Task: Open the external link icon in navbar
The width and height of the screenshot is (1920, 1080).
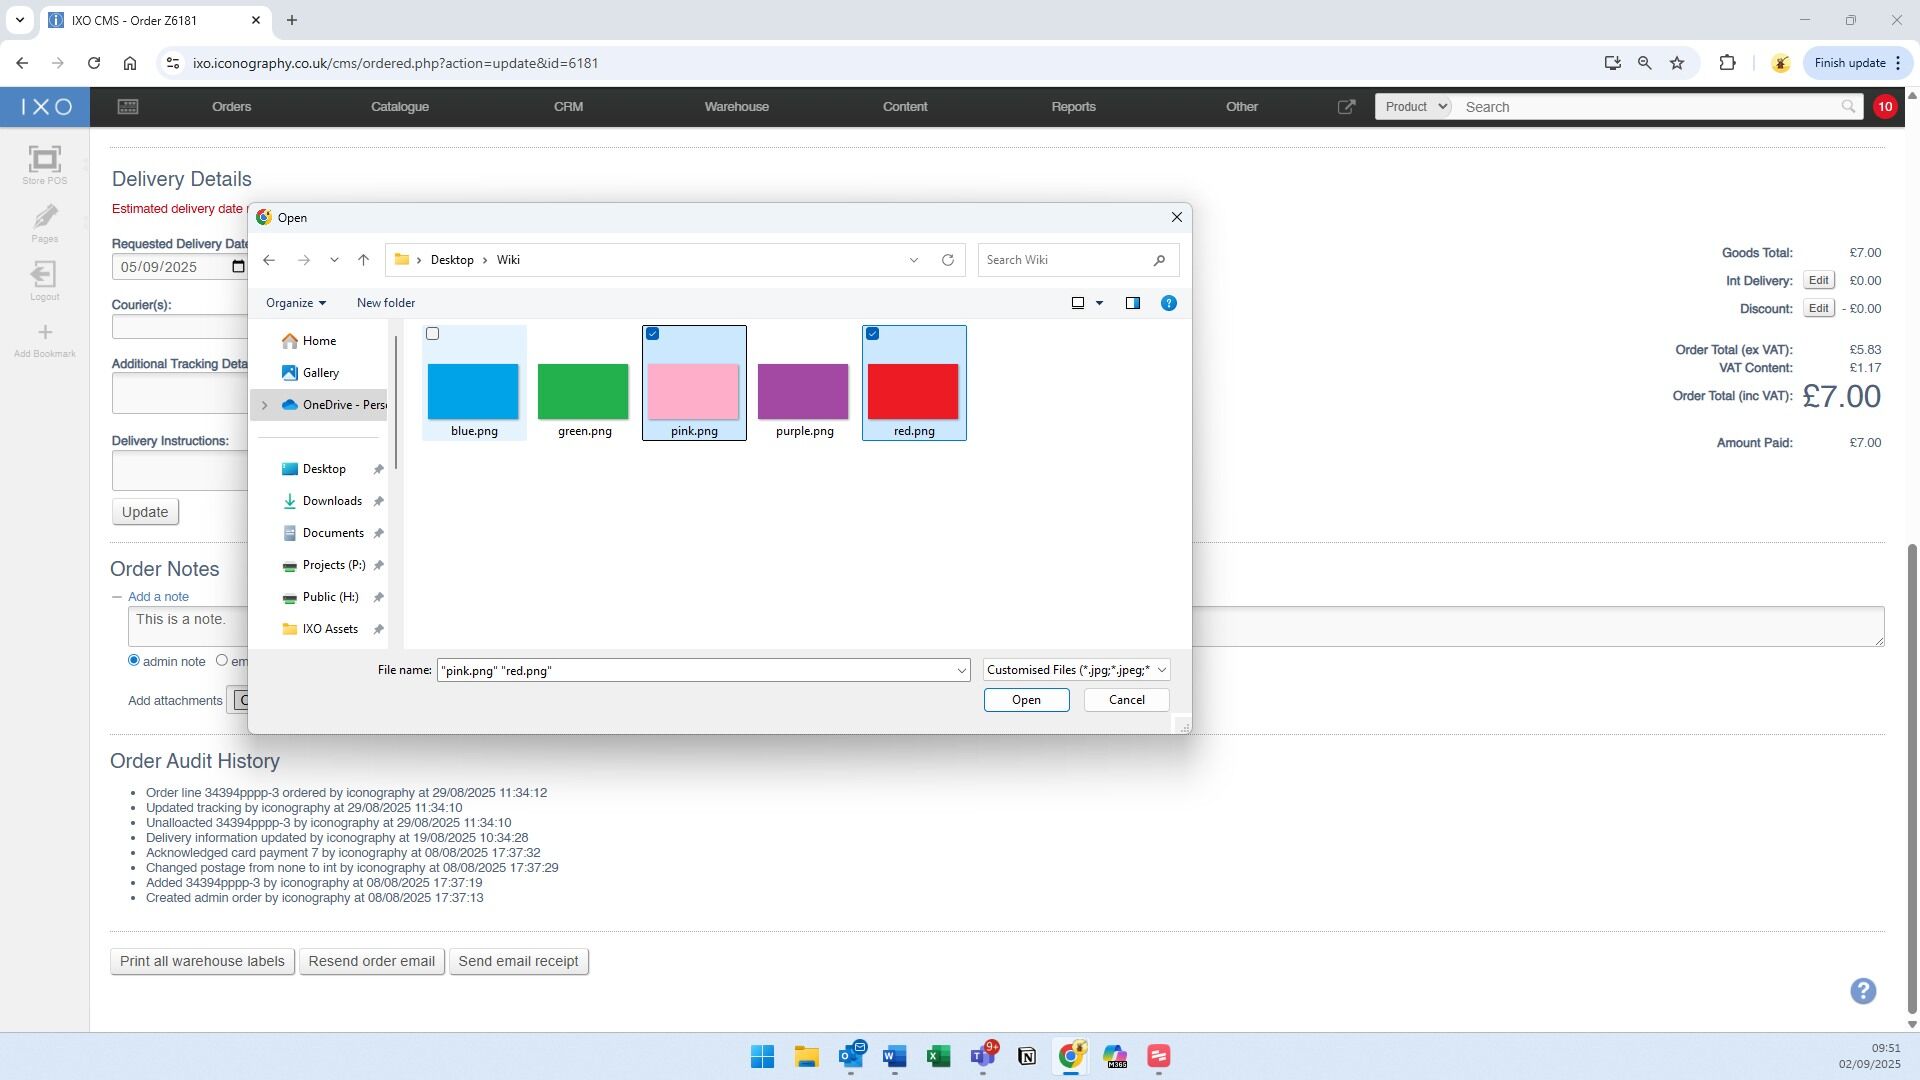Action: click(x=1346, y=107)
